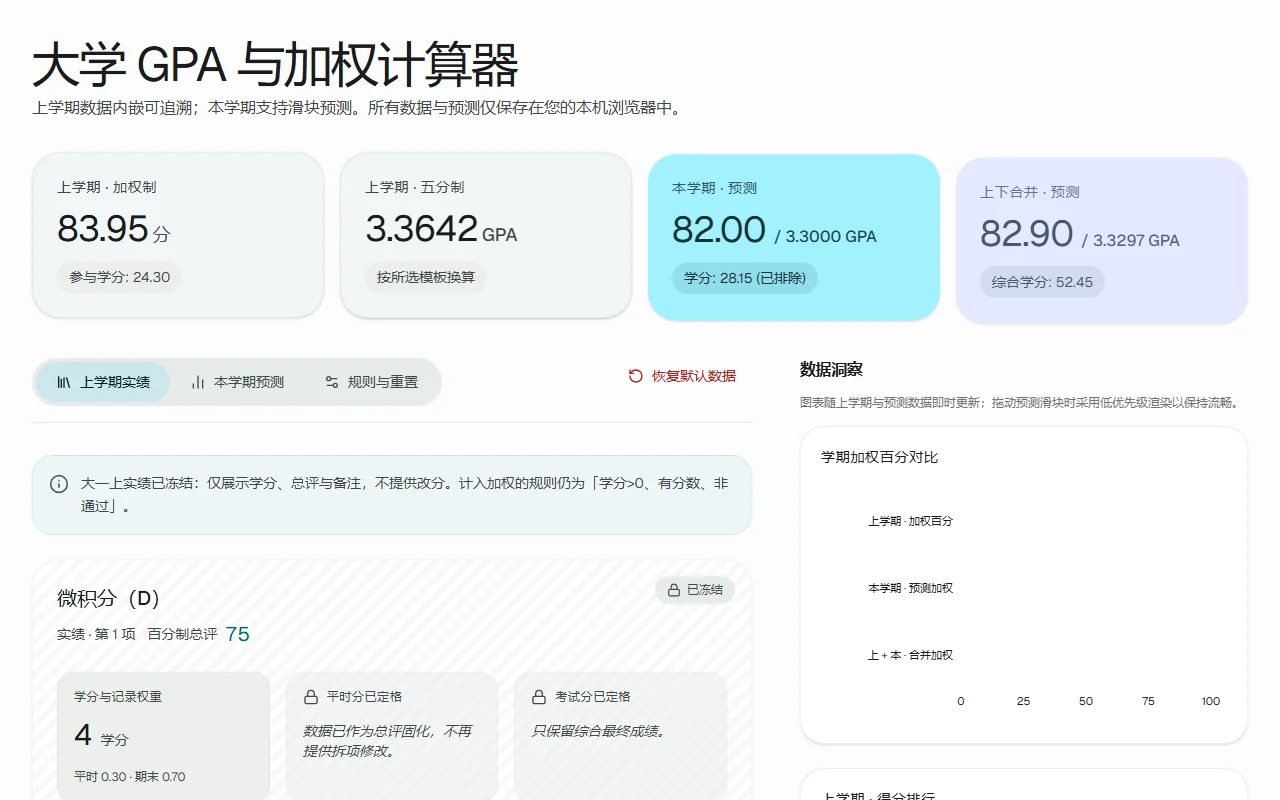Click the 学期加权百分对比 chart title
Image resolution: width=1280 pixels, height=800 pixels.
[880, 457]
